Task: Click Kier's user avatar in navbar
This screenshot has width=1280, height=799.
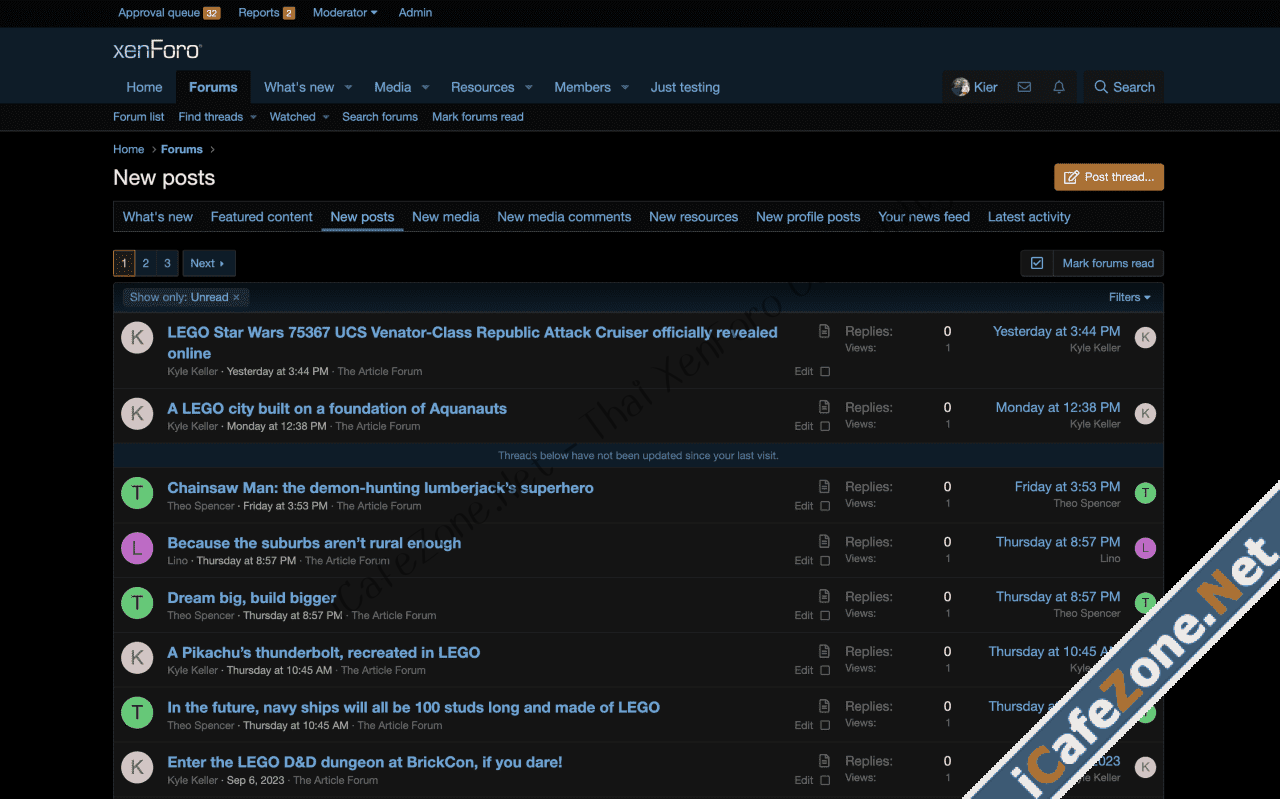Action: click(961, 87)
